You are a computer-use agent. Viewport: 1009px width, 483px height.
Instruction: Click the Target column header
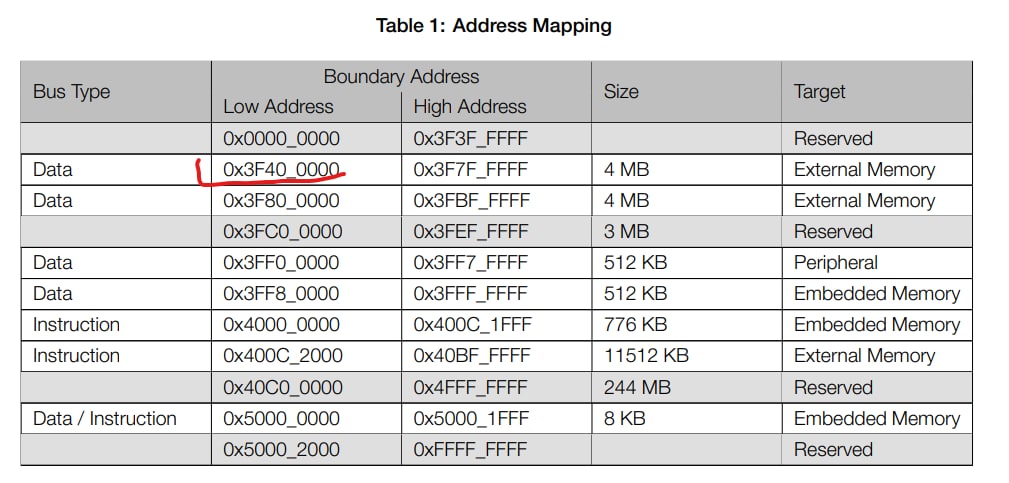819,92
